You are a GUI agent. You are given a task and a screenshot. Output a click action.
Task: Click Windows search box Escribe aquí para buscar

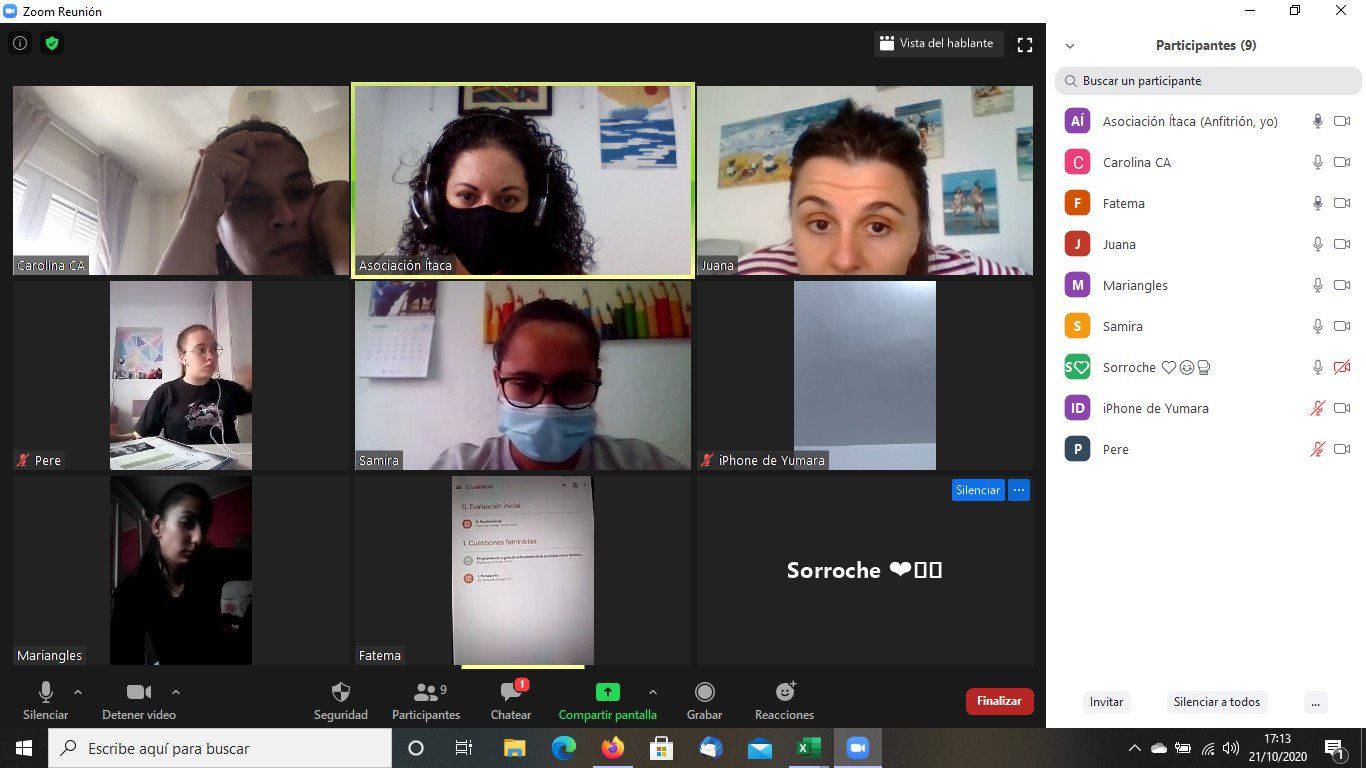pyautogui.click(x=220, y=748)
